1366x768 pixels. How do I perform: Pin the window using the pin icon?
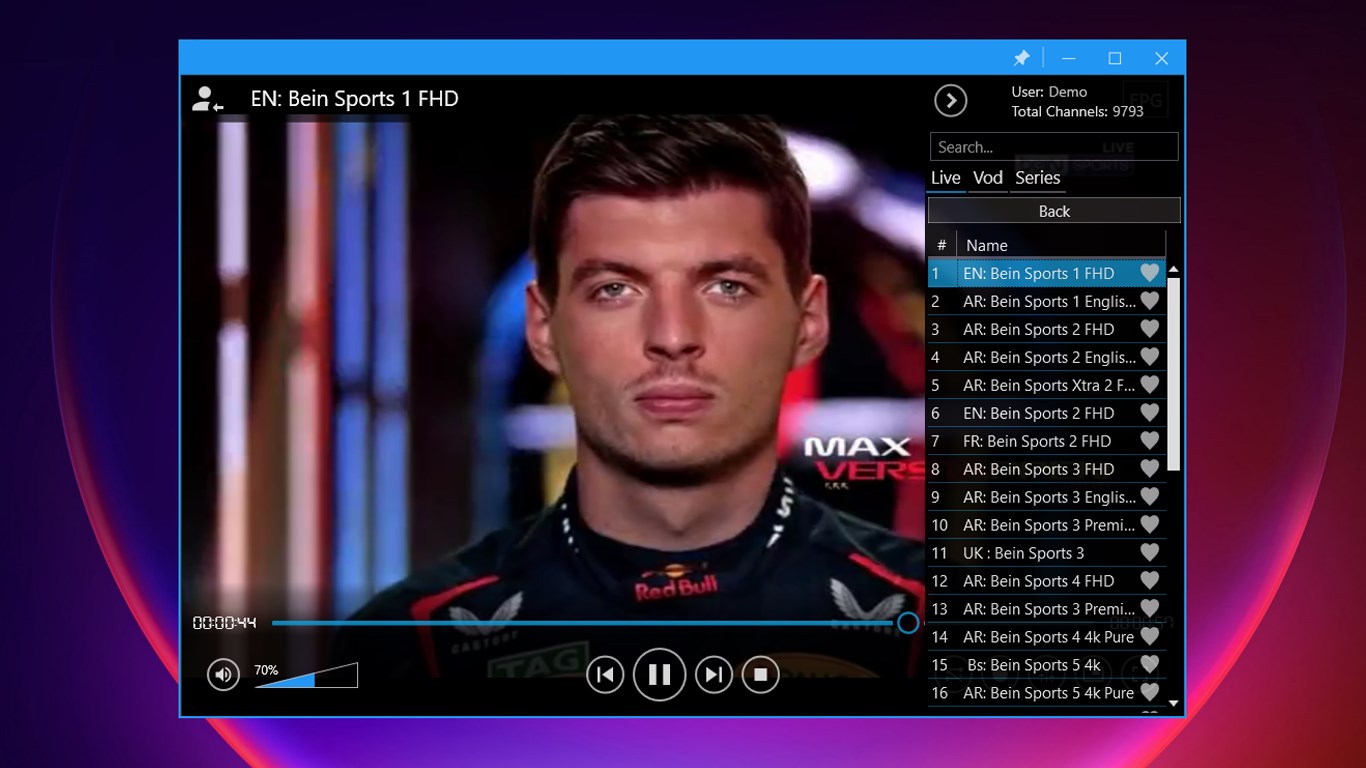[1022, 58]
